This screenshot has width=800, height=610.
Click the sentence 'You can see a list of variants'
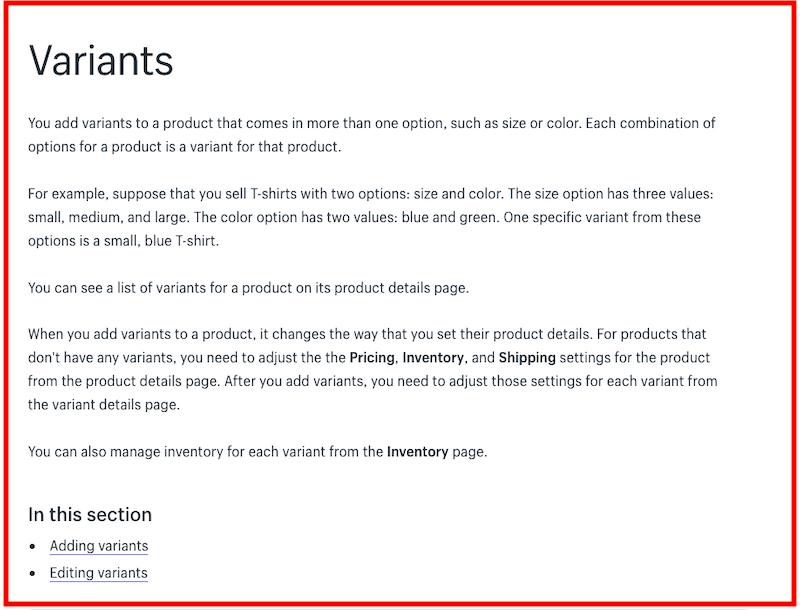point(248,288)
